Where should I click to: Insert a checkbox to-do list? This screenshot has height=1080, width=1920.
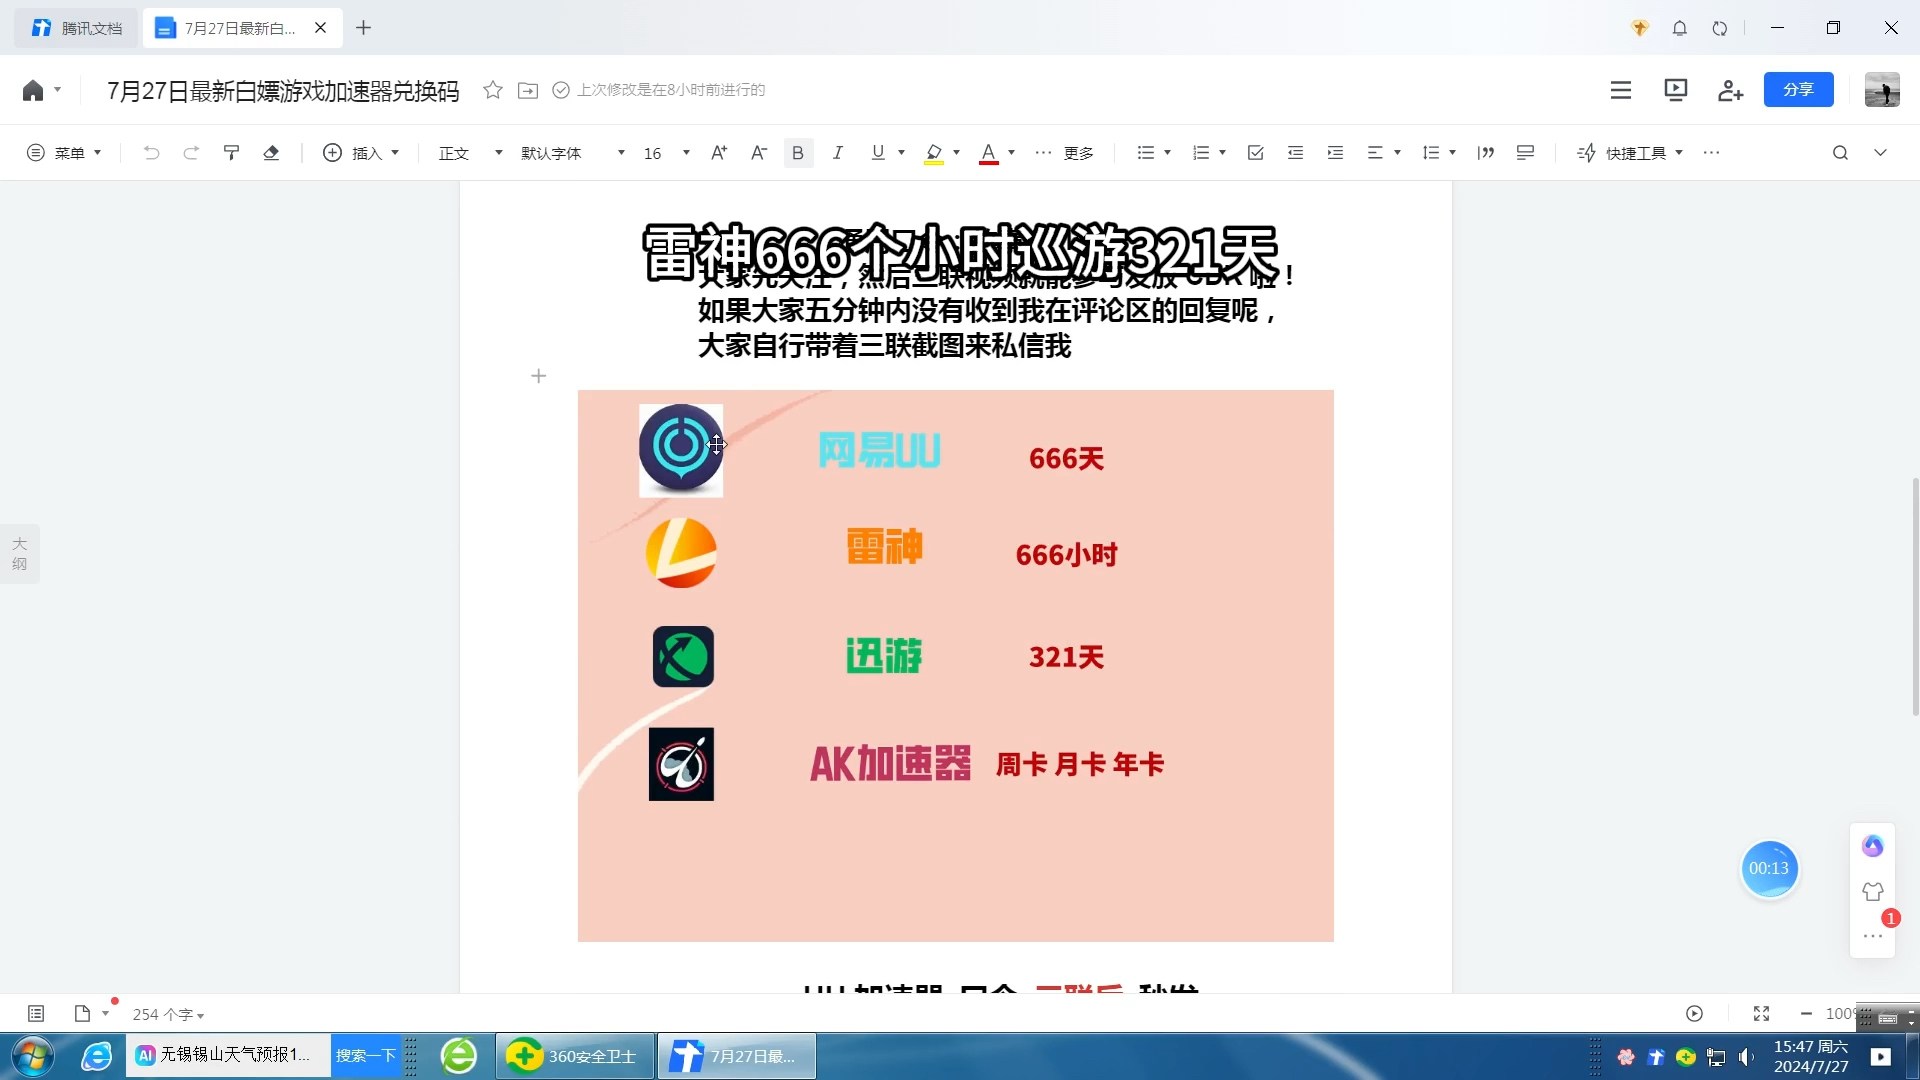pos(1256,153)
